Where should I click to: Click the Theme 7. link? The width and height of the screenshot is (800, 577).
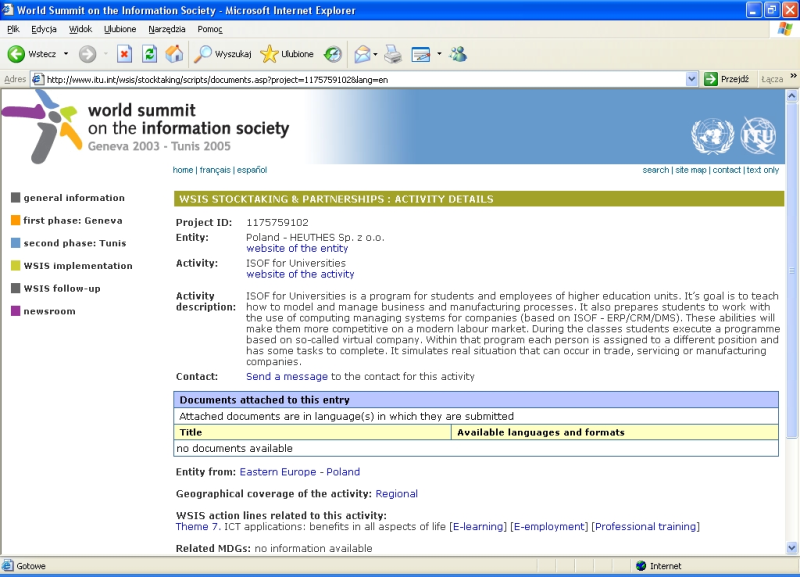click(198, 526)
